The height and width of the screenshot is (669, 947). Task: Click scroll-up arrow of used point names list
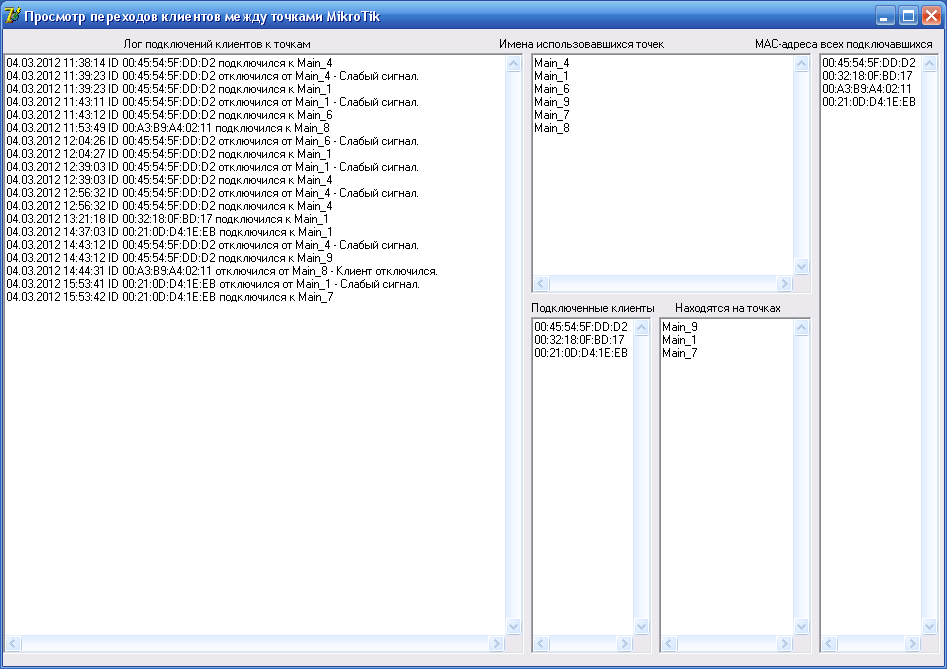tap(801, 63)
